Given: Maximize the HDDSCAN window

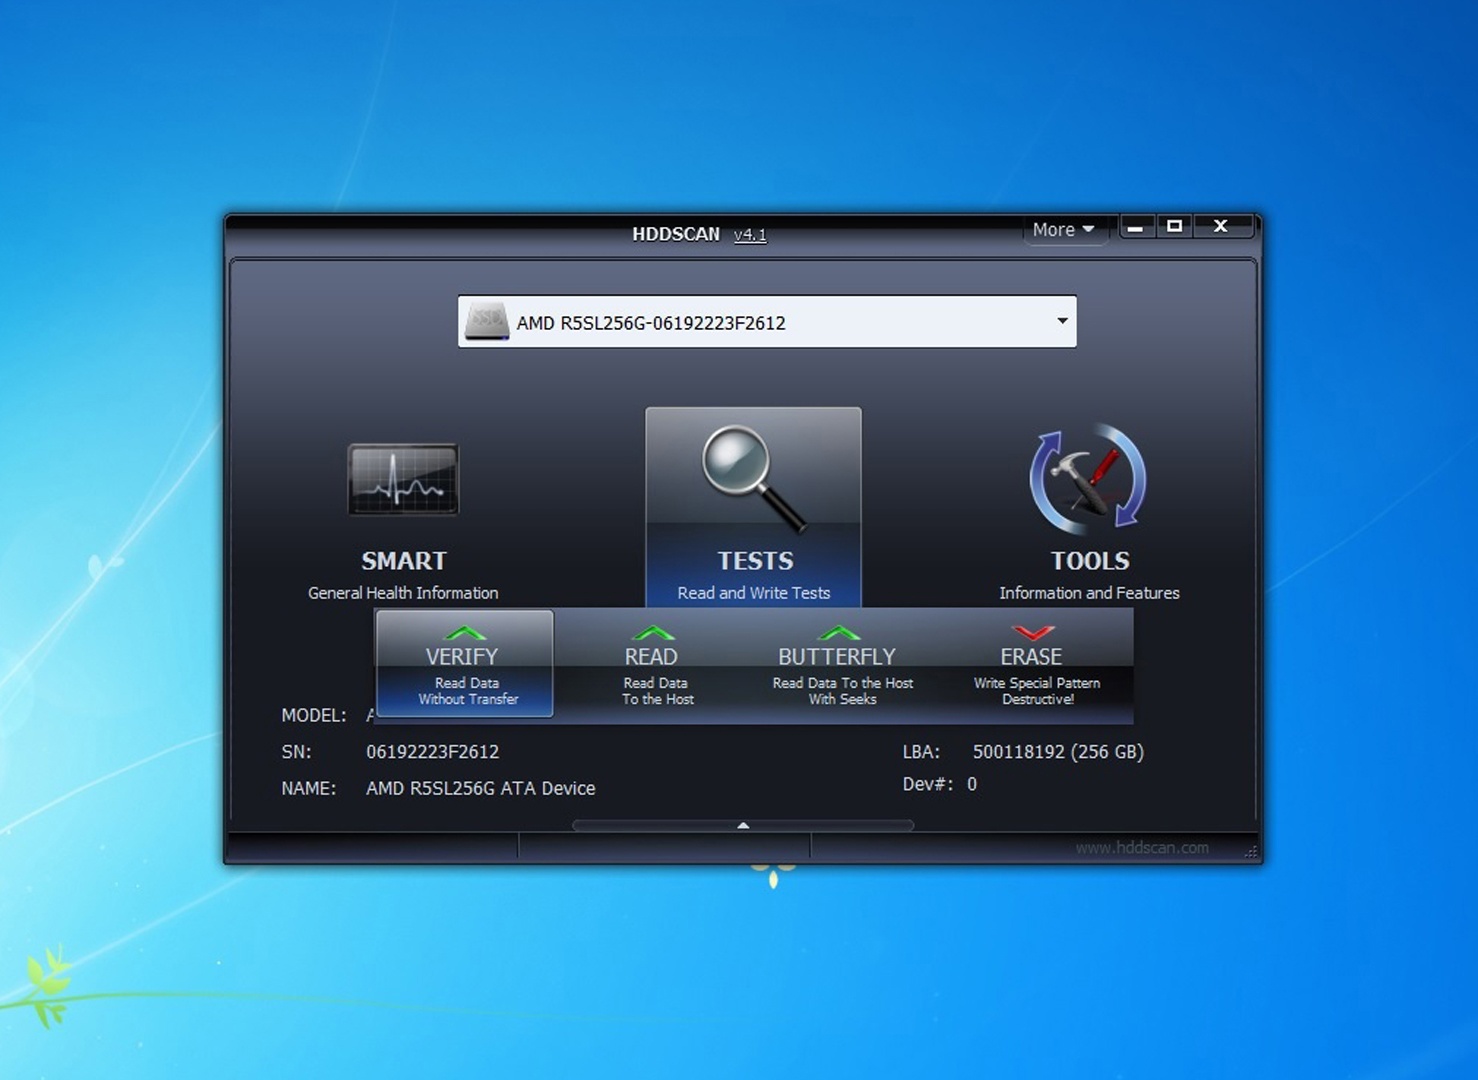Looking at the screenshot, I should click(x=1175, y=227).
